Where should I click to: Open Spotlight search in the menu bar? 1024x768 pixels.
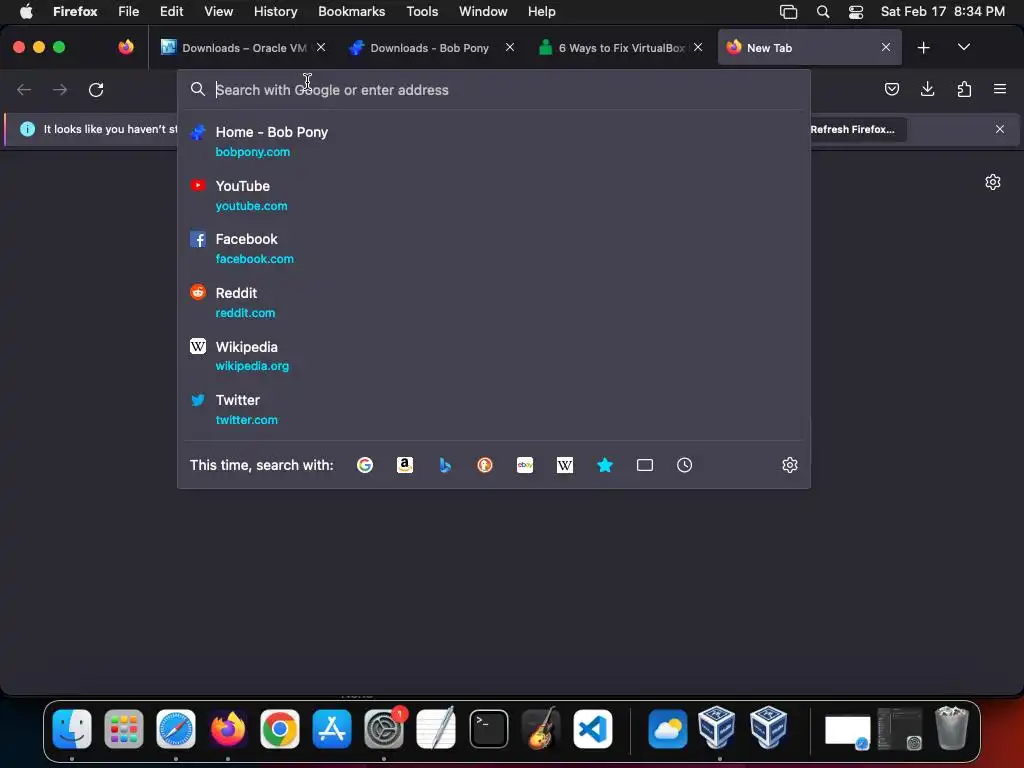(823, 12)
